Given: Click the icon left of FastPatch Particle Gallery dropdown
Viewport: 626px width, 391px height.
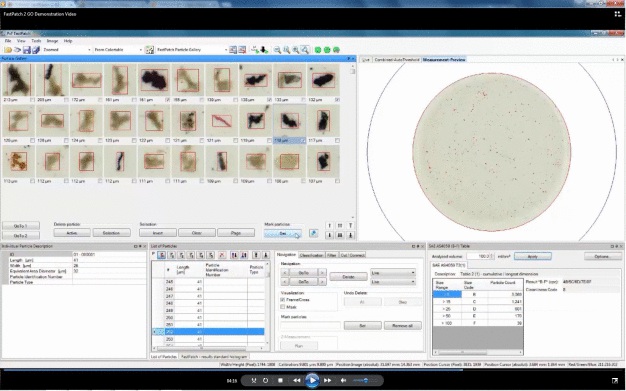Looking at the screenshot, I should (149, 50).
